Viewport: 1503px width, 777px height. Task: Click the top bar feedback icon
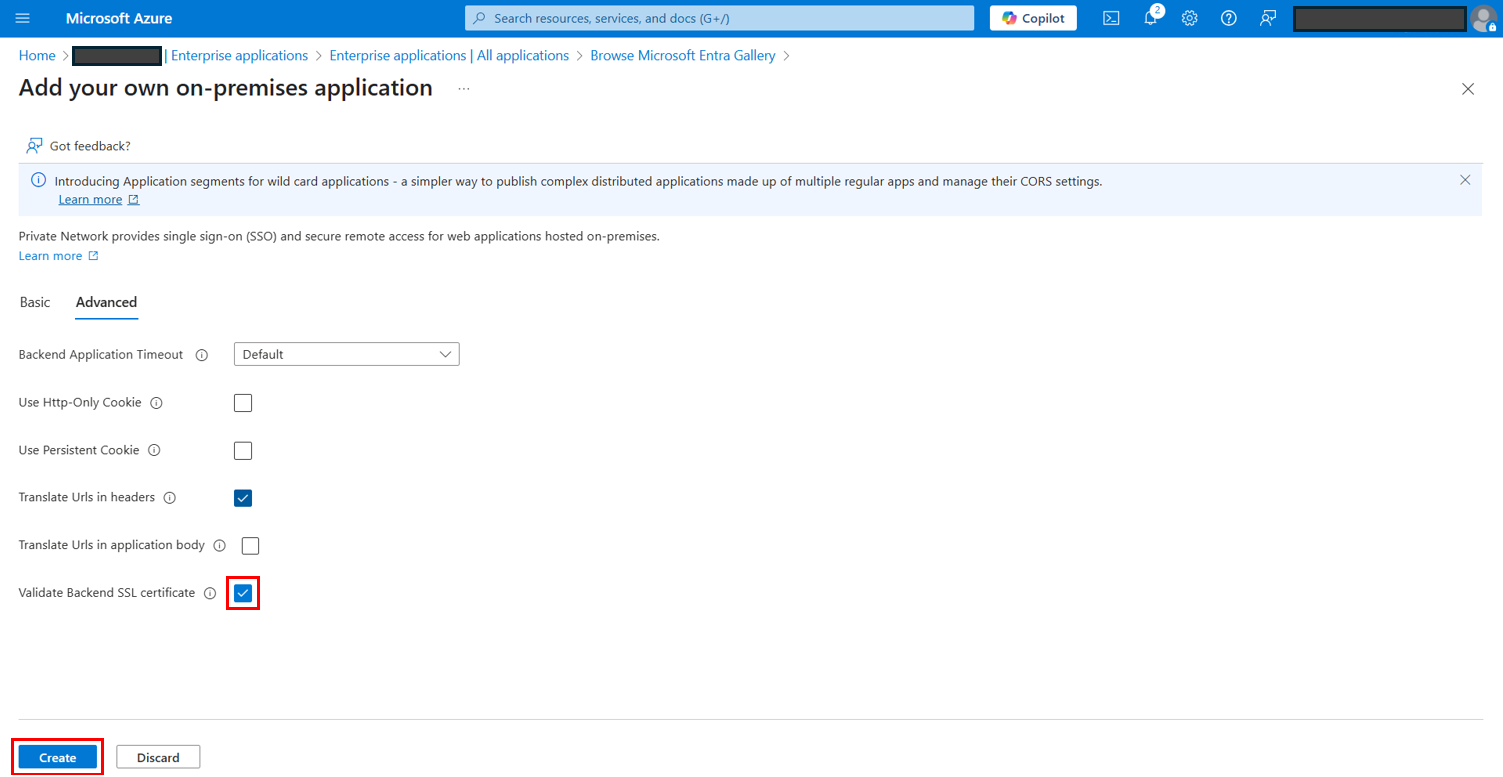click(1268, 18)
